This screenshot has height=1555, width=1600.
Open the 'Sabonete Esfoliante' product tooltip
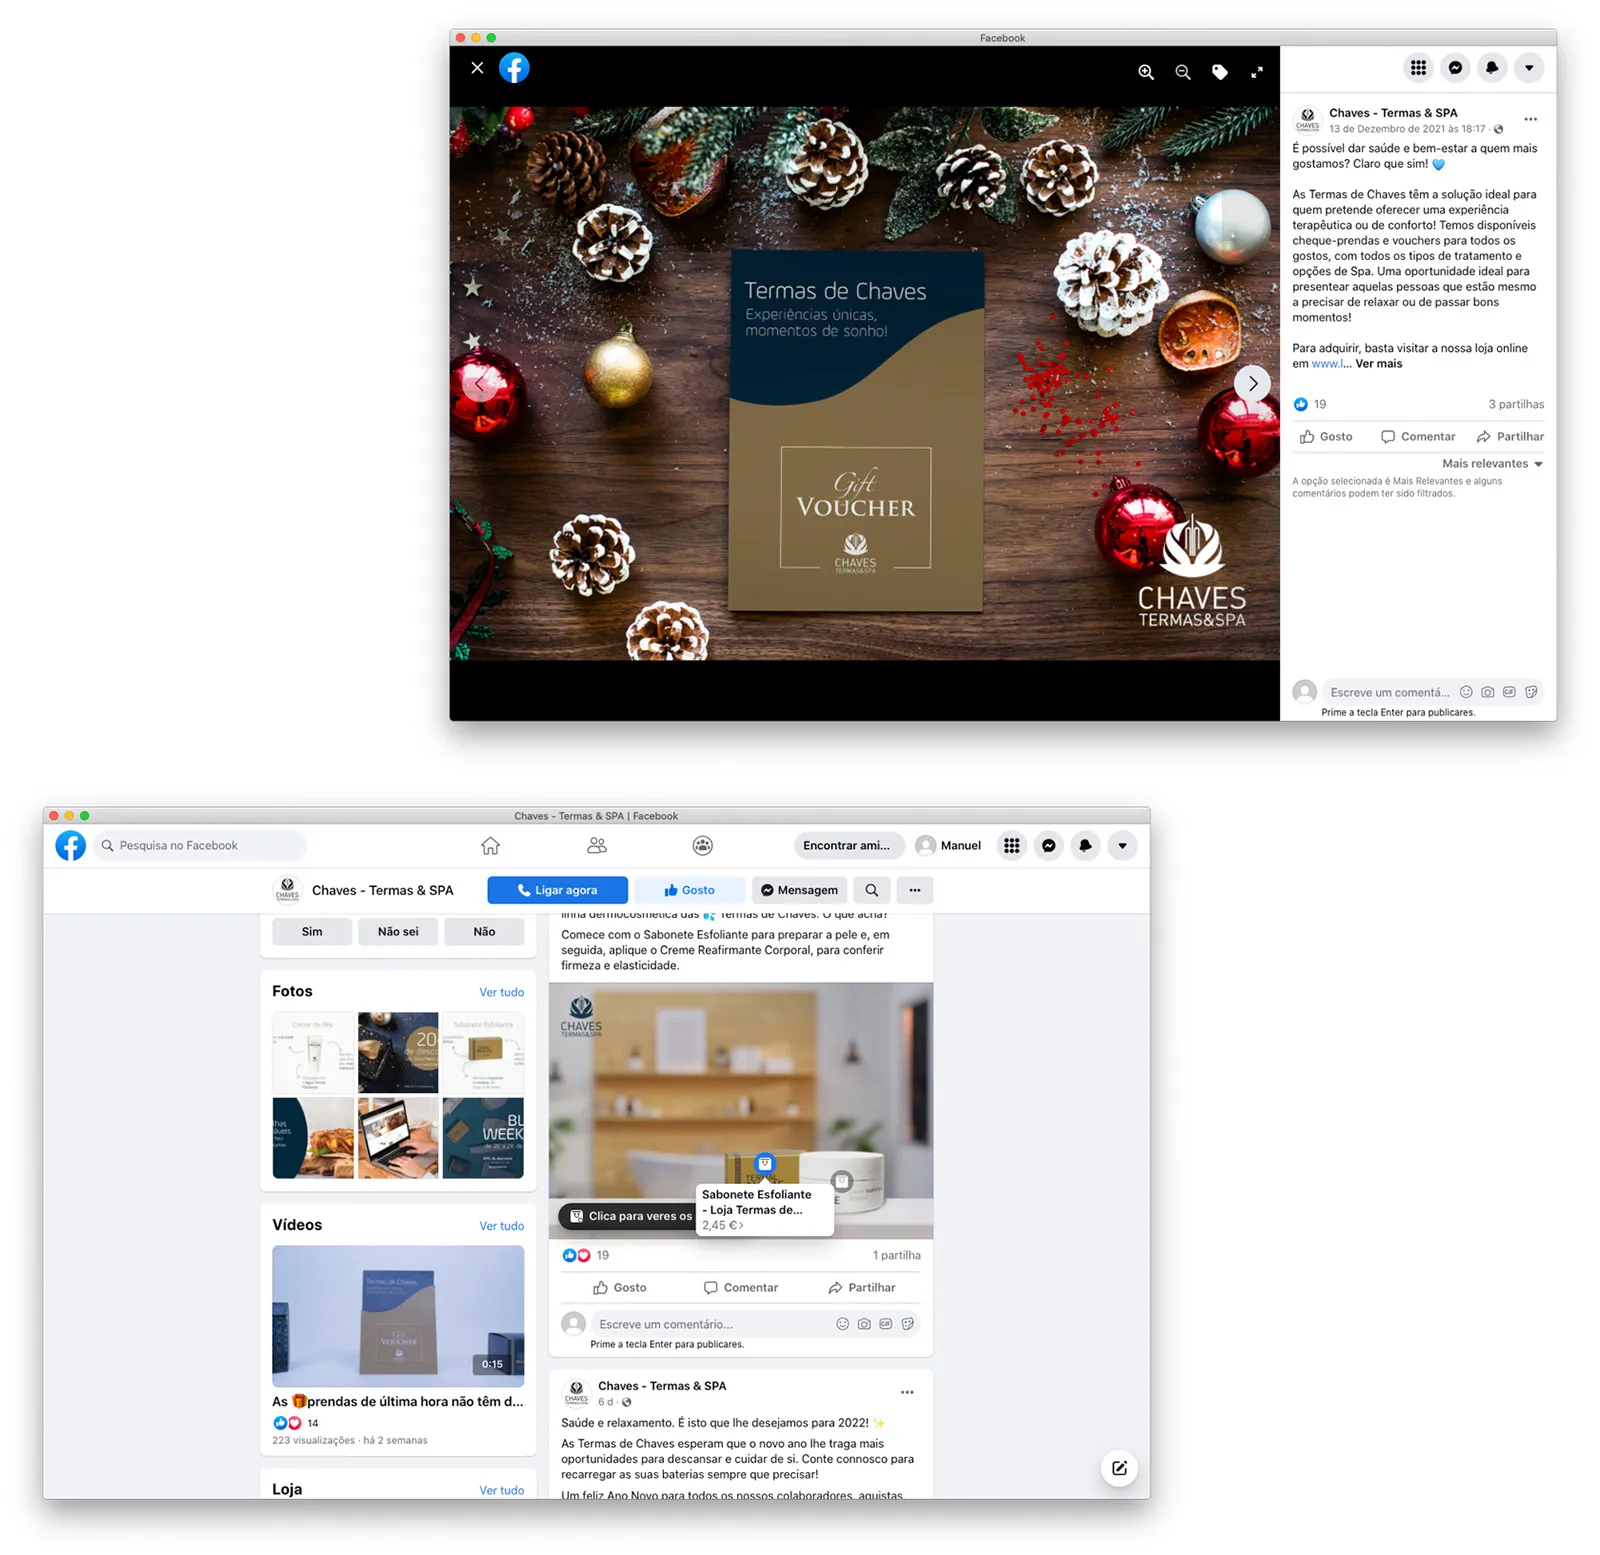point(765,1210)
